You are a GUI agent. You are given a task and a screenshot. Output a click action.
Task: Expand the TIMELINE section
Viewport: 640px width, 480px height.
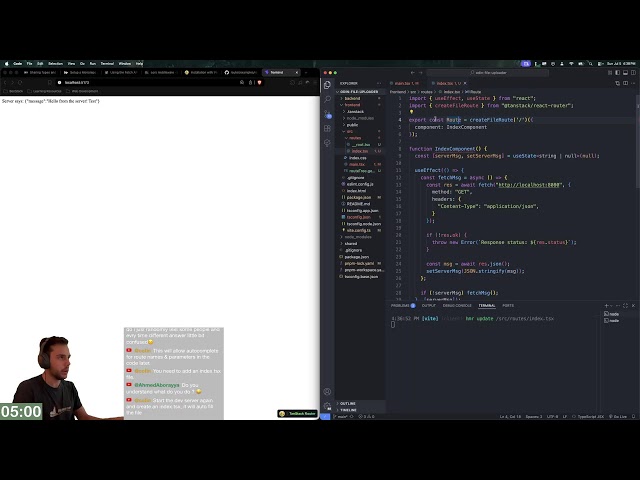360,410
